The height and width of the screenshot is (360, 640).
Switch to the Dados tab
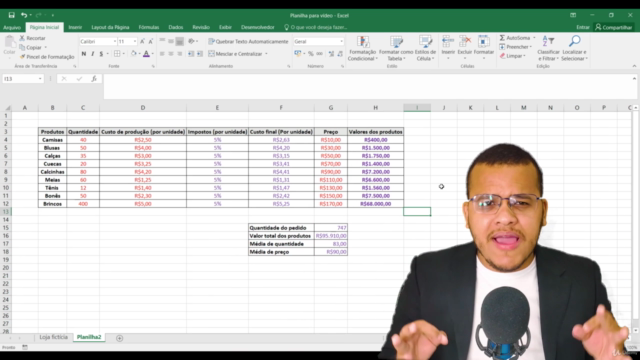coord(176,27)
